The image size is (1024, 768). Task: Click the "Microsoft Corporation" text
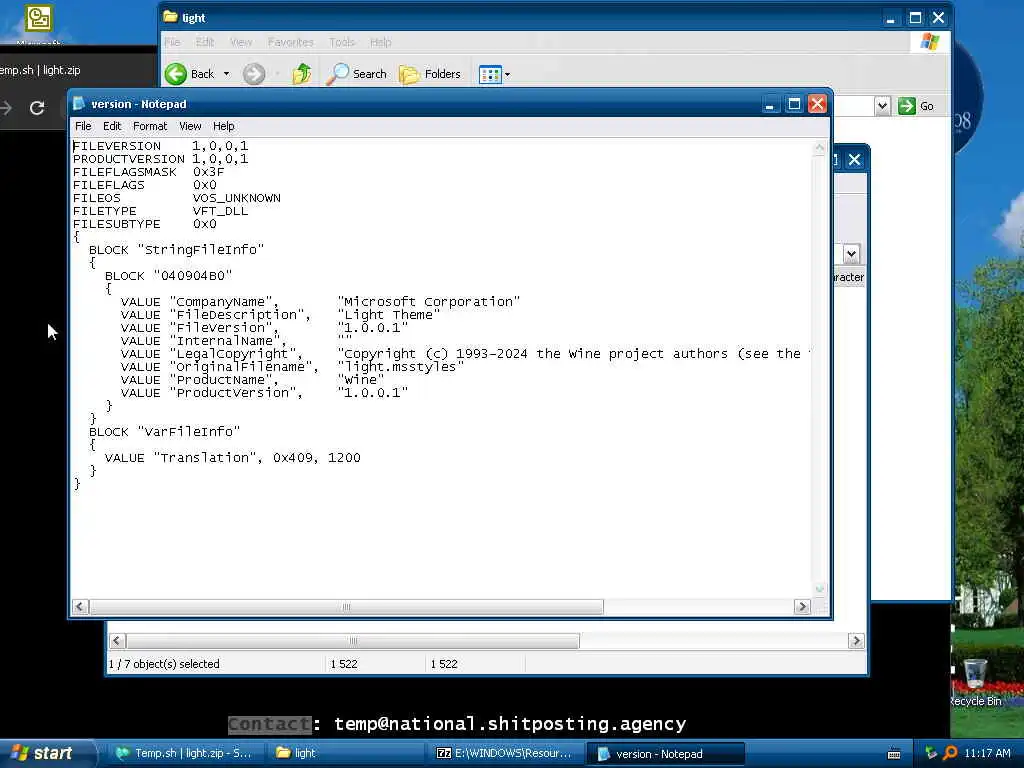[x=429, y=302]
